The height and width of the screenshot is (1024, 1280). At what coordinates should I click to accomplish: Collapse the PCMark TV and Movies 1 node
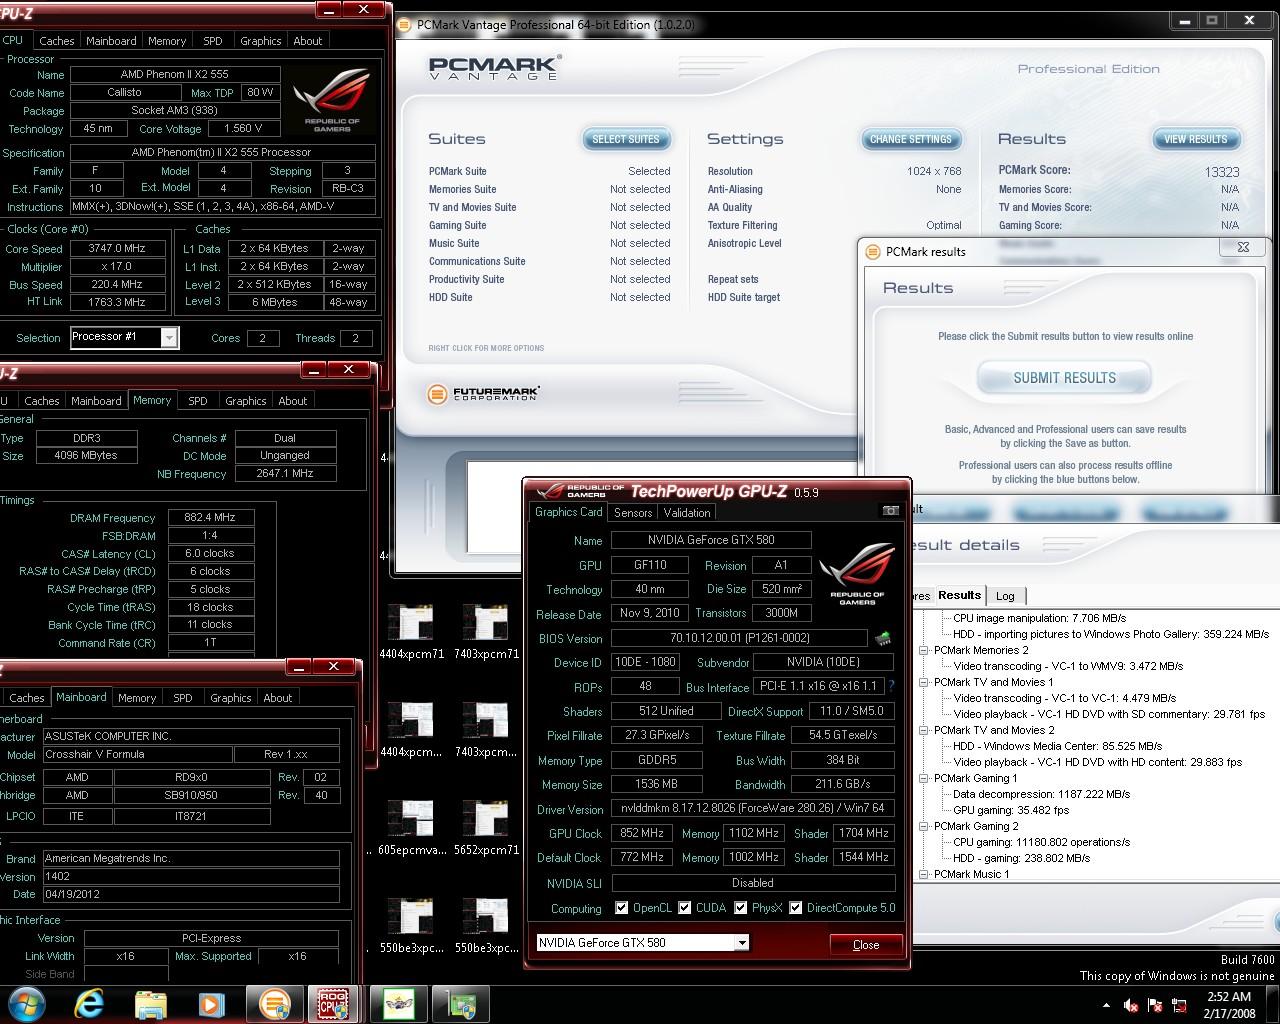coord(924,682)
